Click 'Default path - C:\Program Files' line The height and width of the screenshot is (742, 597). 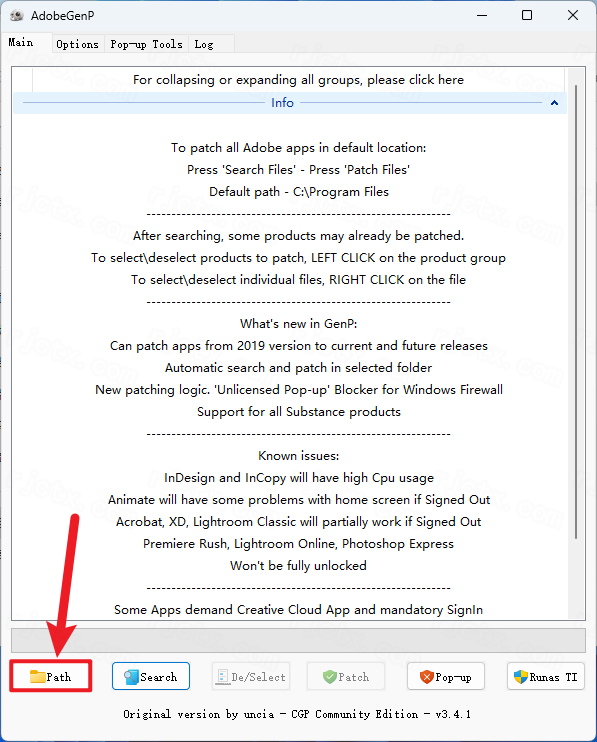tap(298, 192)
